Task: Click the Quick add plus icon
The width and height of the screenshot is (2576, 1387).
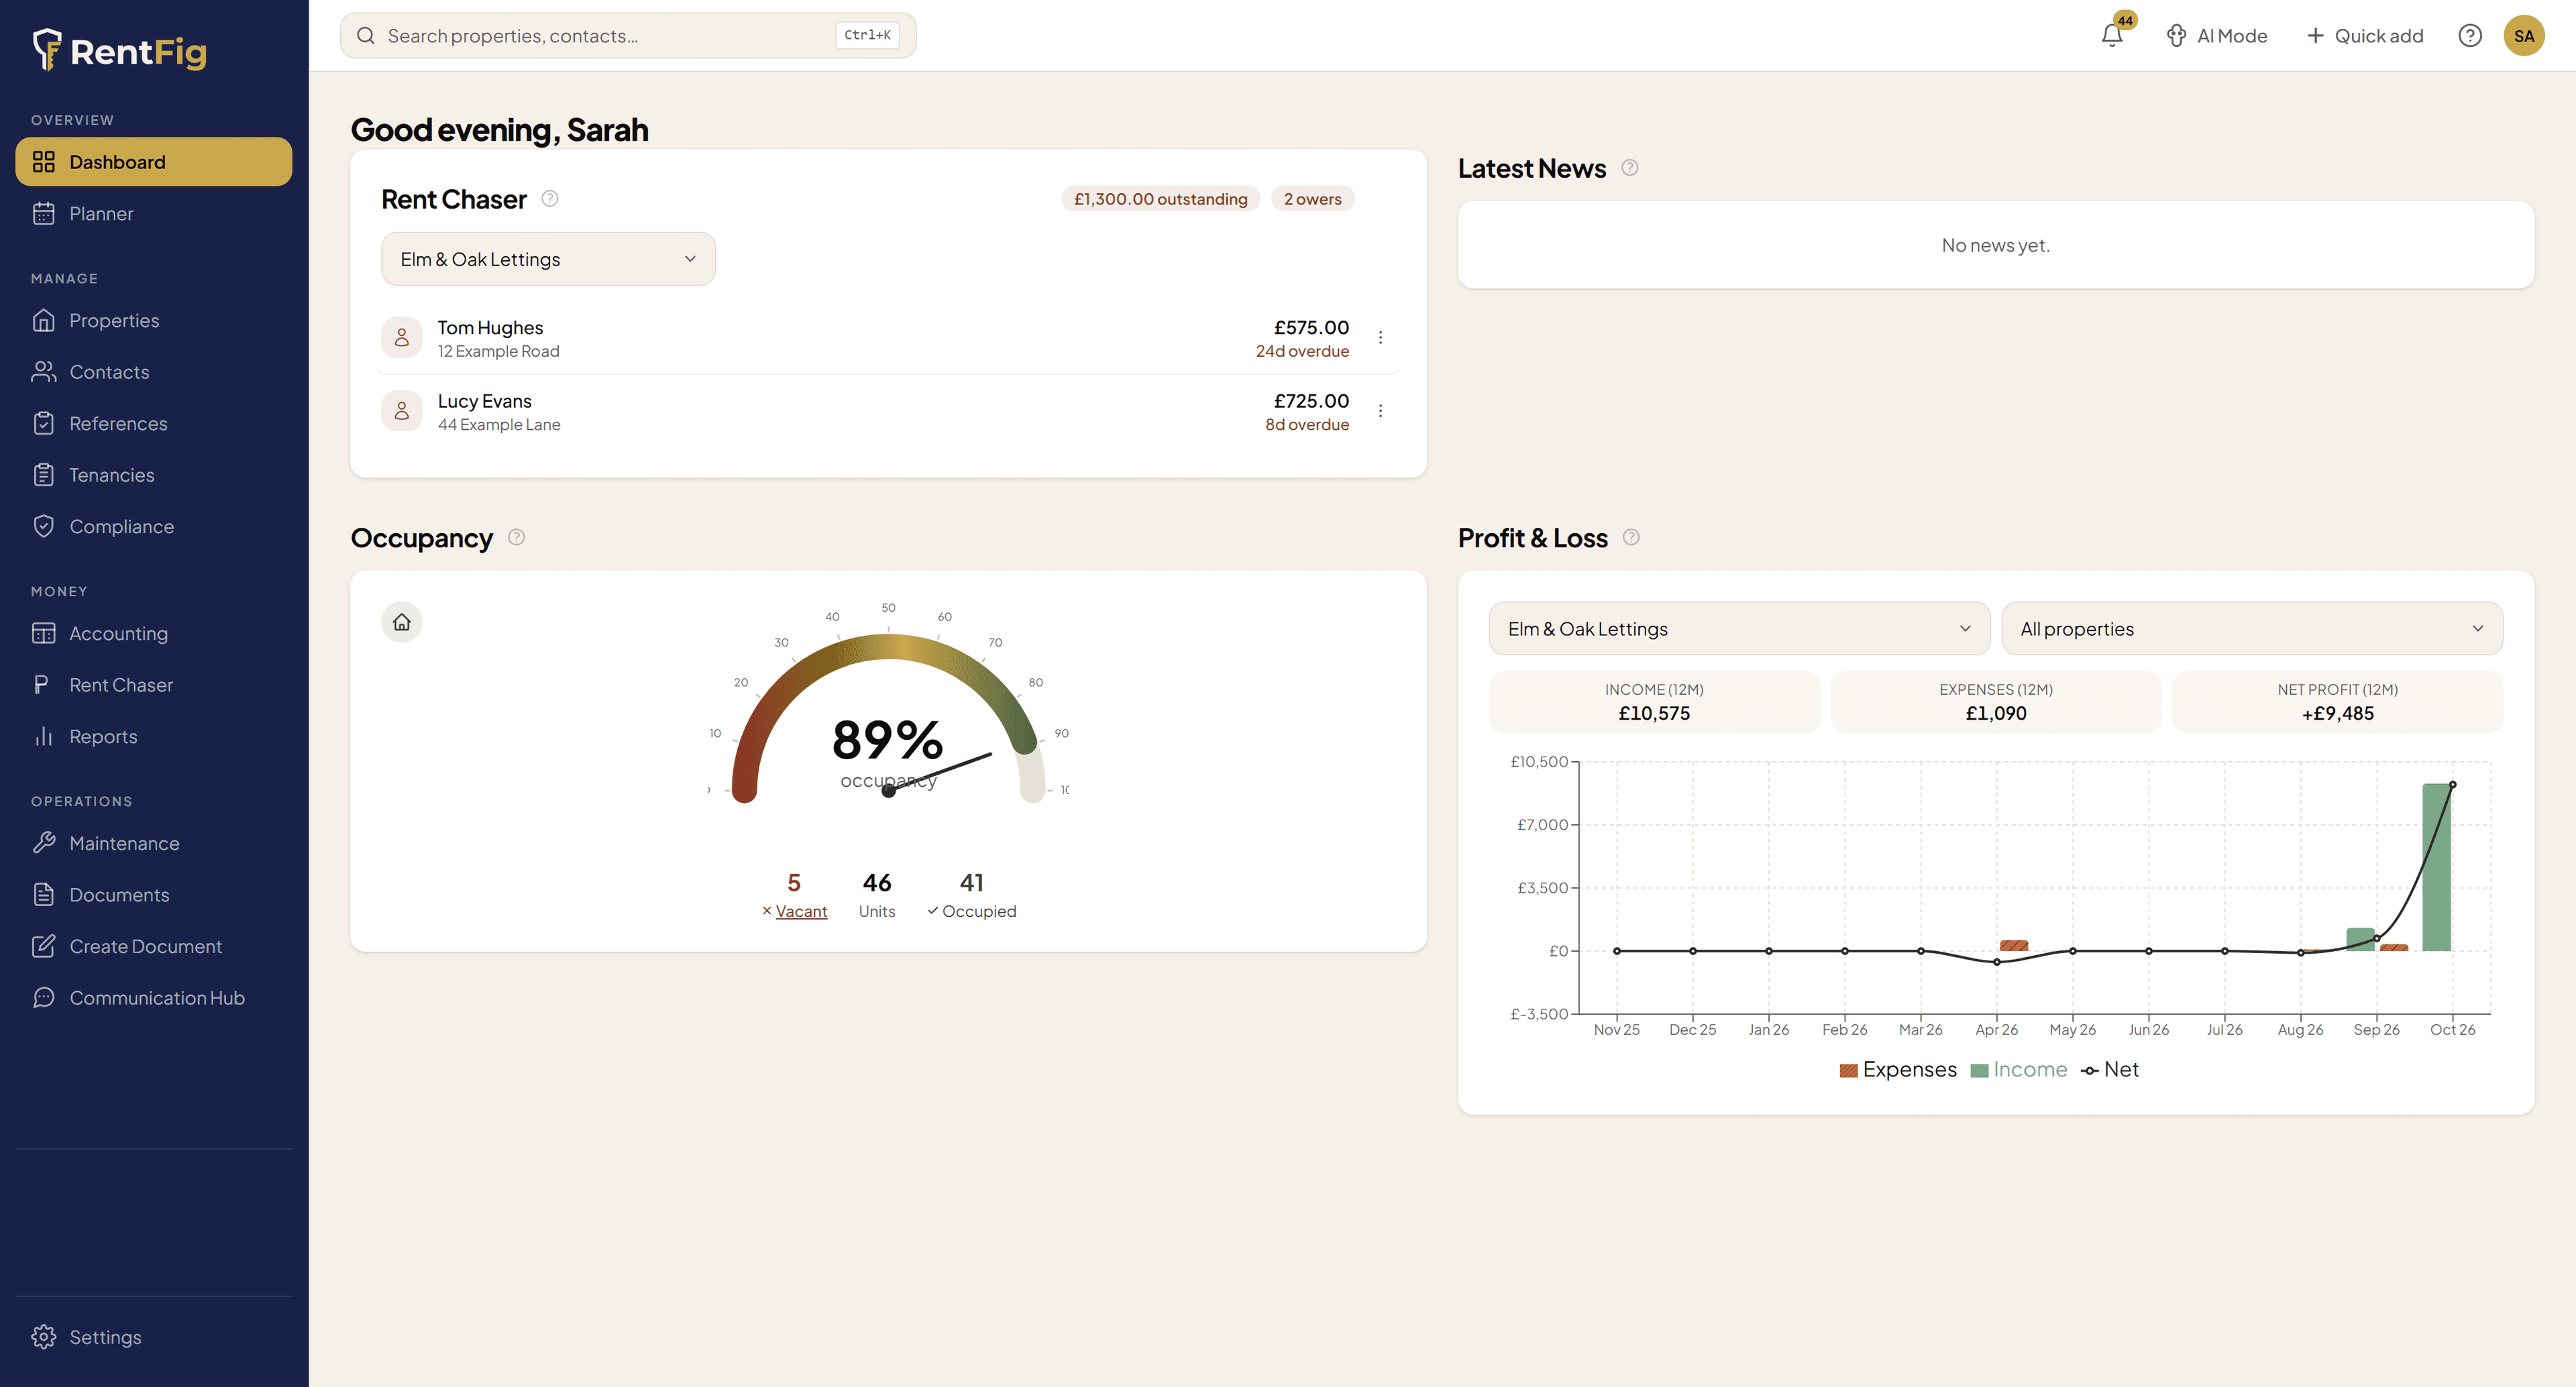Action: click(2315, 36)
